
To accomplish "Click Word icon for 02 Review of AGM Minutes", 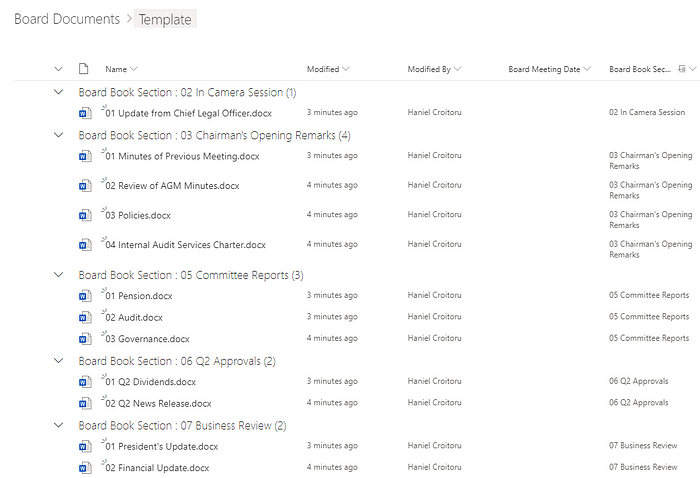I will [84, 186].
